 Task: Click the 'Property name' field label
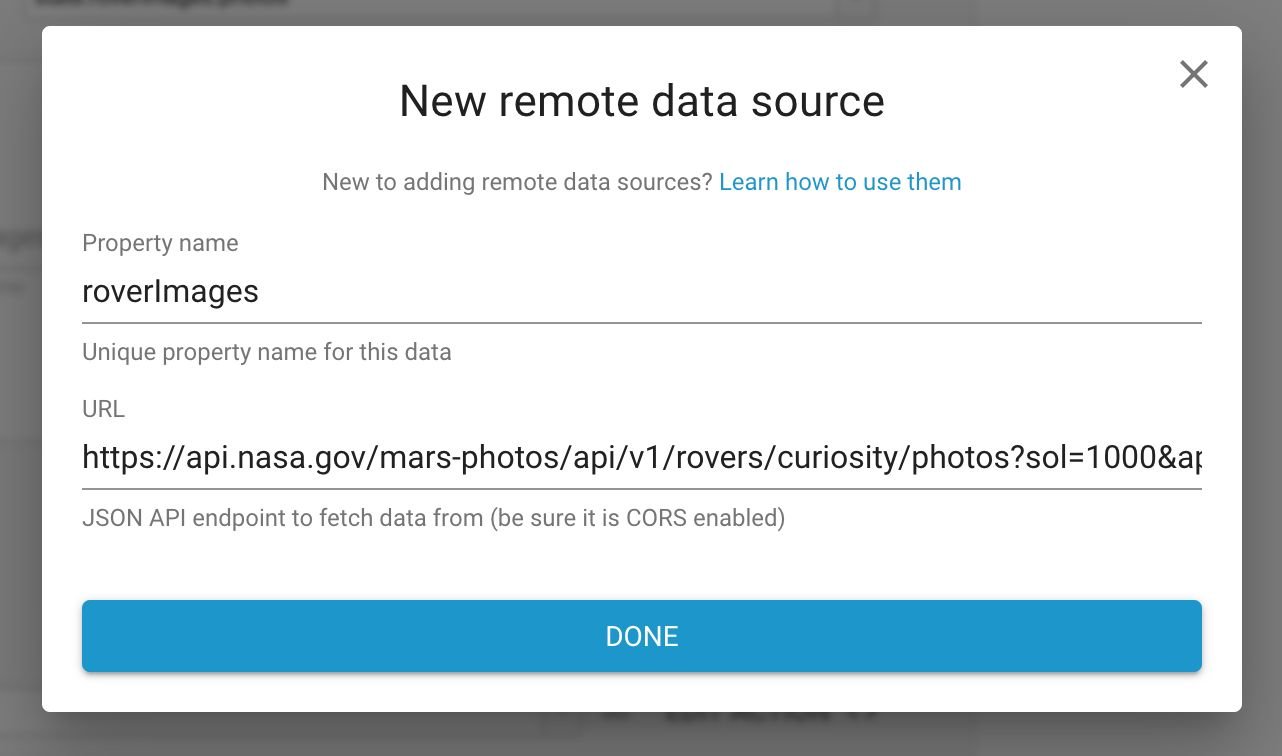click(160, 243)
